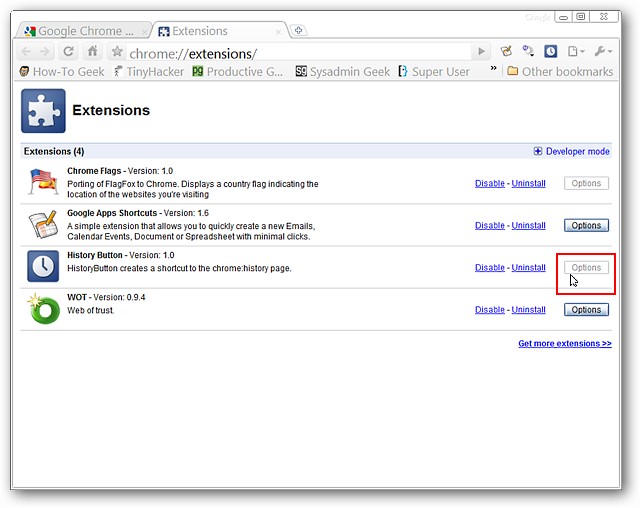Viewport: 640px width, 508px height.
Task: Open the wrench tools menu
Action: (603, 51)
